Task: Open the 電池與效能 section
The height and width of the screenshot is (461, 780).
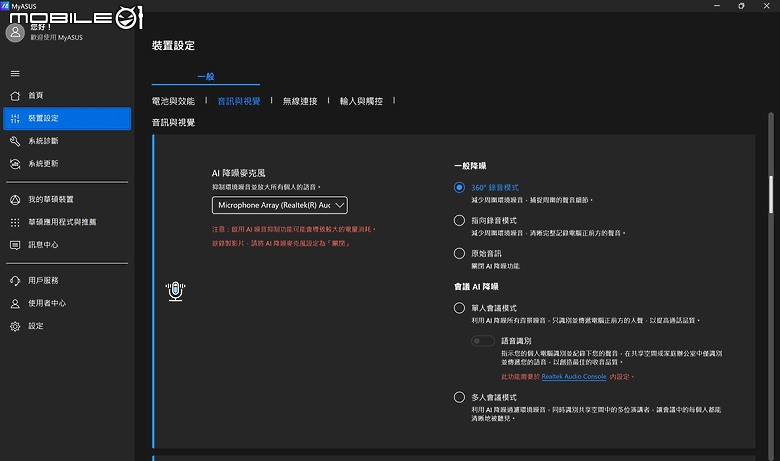Action: pyautogui.click(x=173, y=101)
